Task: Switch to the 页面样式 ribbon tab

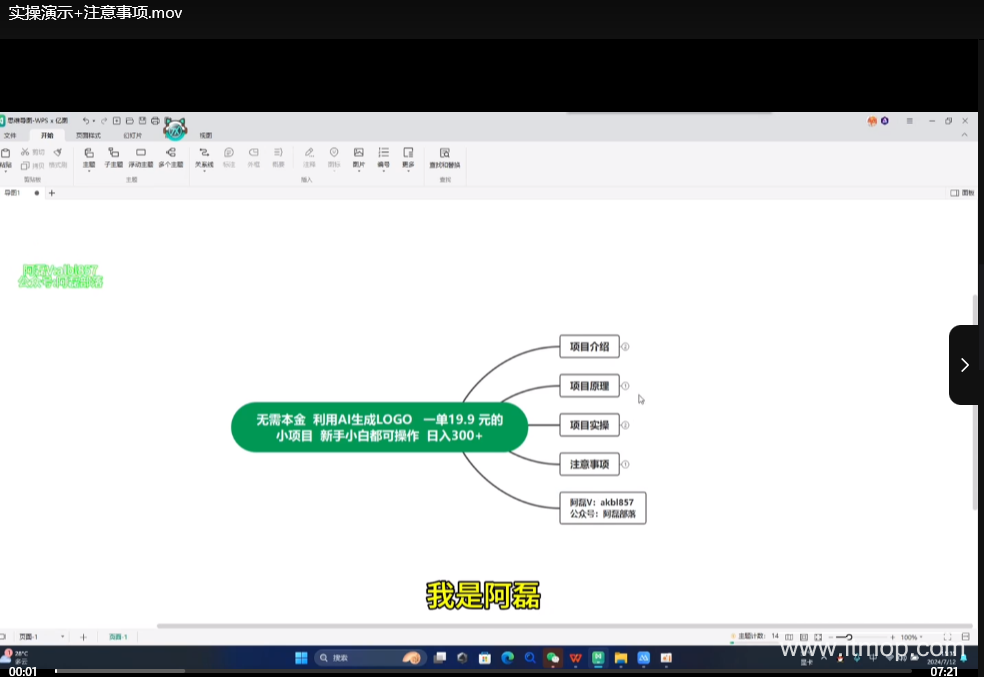Action: pos(88,135)
